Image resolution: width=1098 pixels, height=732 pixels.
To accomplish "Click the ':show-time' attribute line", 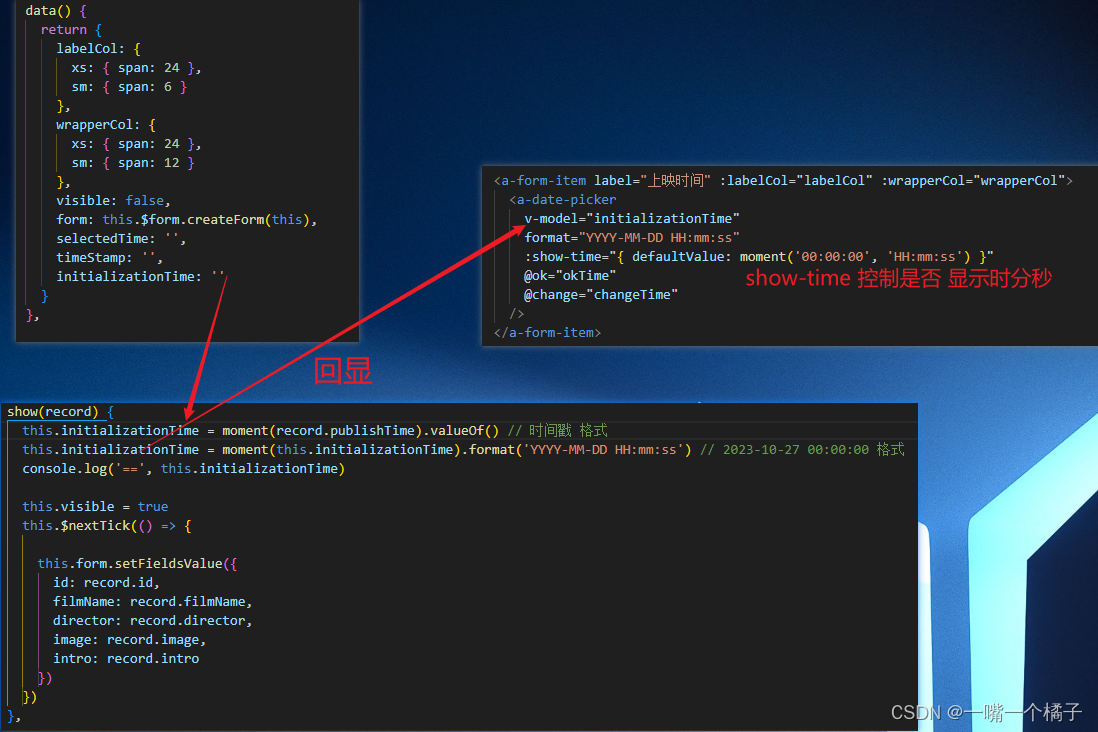I will pyautogui.click(x=758, y=257).
